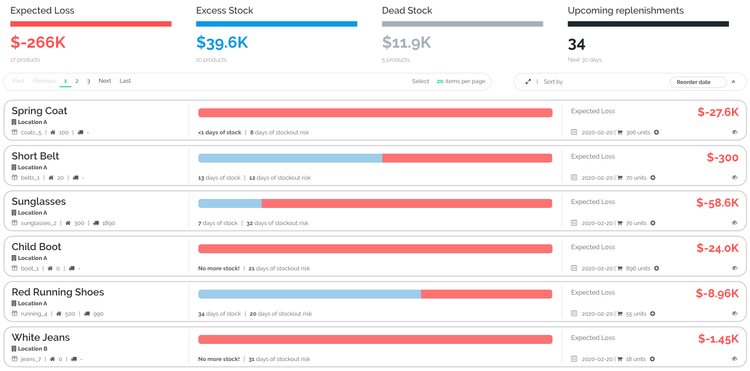This screenshot has width=750, height=371.
Task: Hide Spring Coat using its eye icon
Action: pyautogui.click(x=735, y=132)
